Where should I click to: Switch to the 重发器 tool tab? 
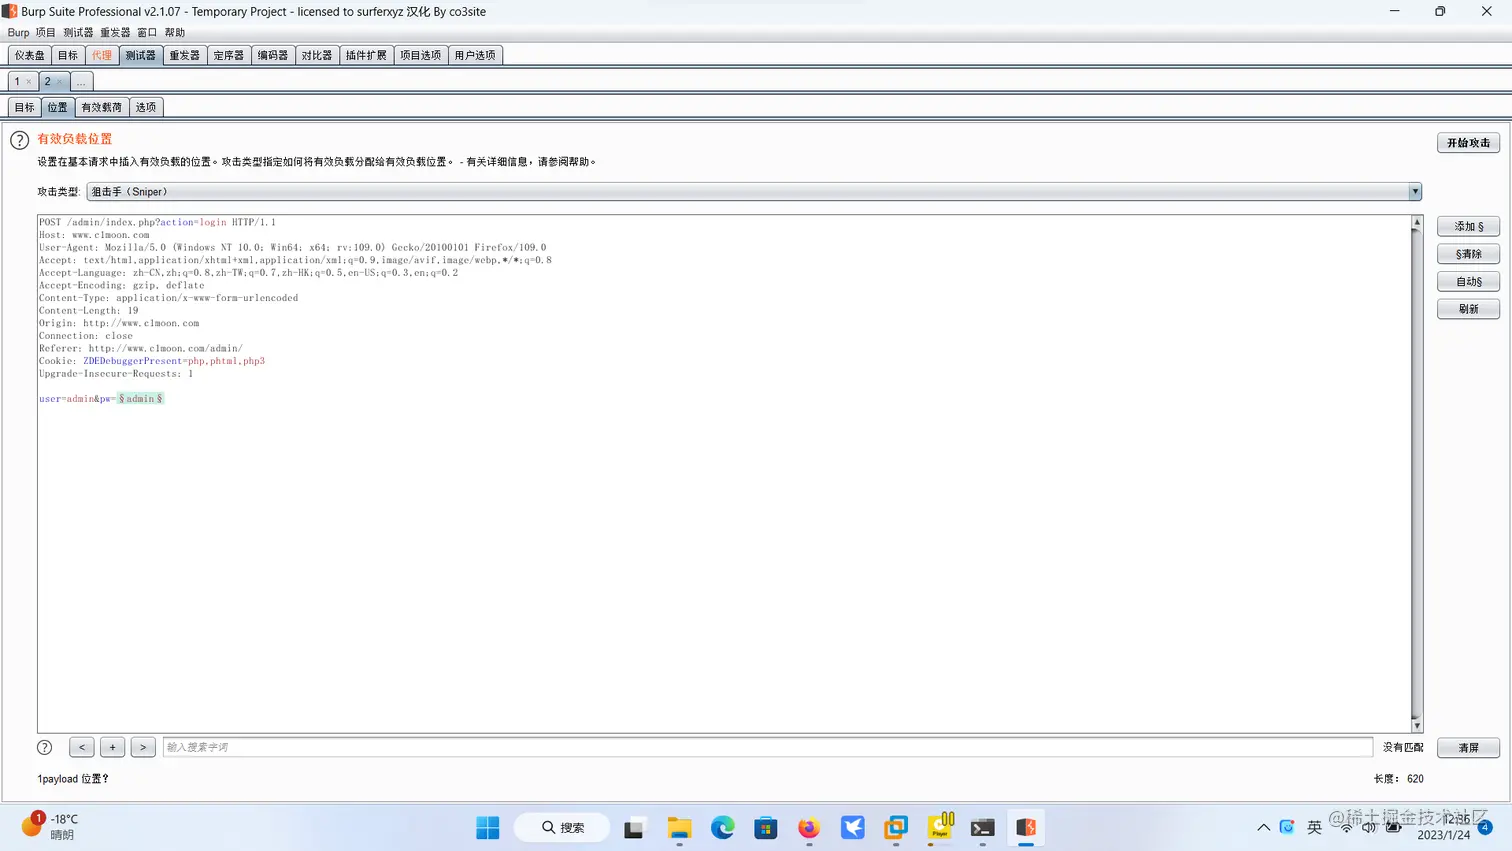pos(184,56)
